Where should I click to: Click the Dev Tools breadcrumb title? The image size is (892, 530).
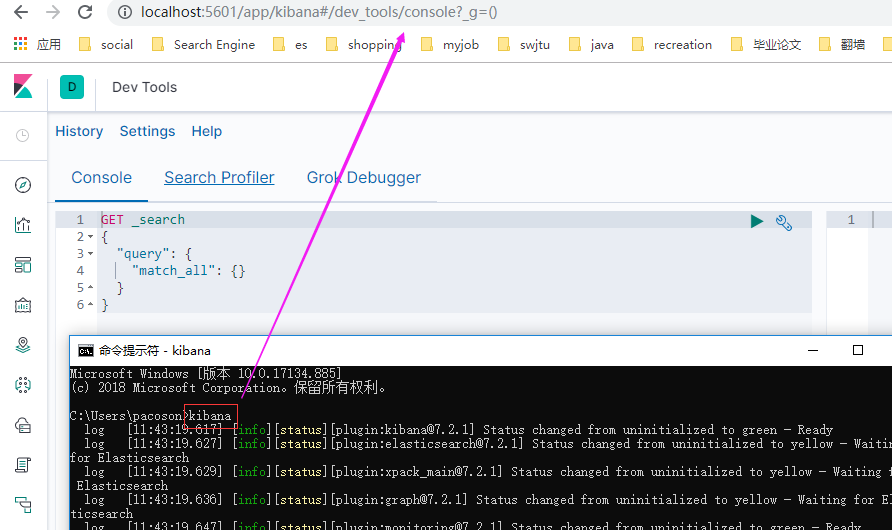click(144, 87)
